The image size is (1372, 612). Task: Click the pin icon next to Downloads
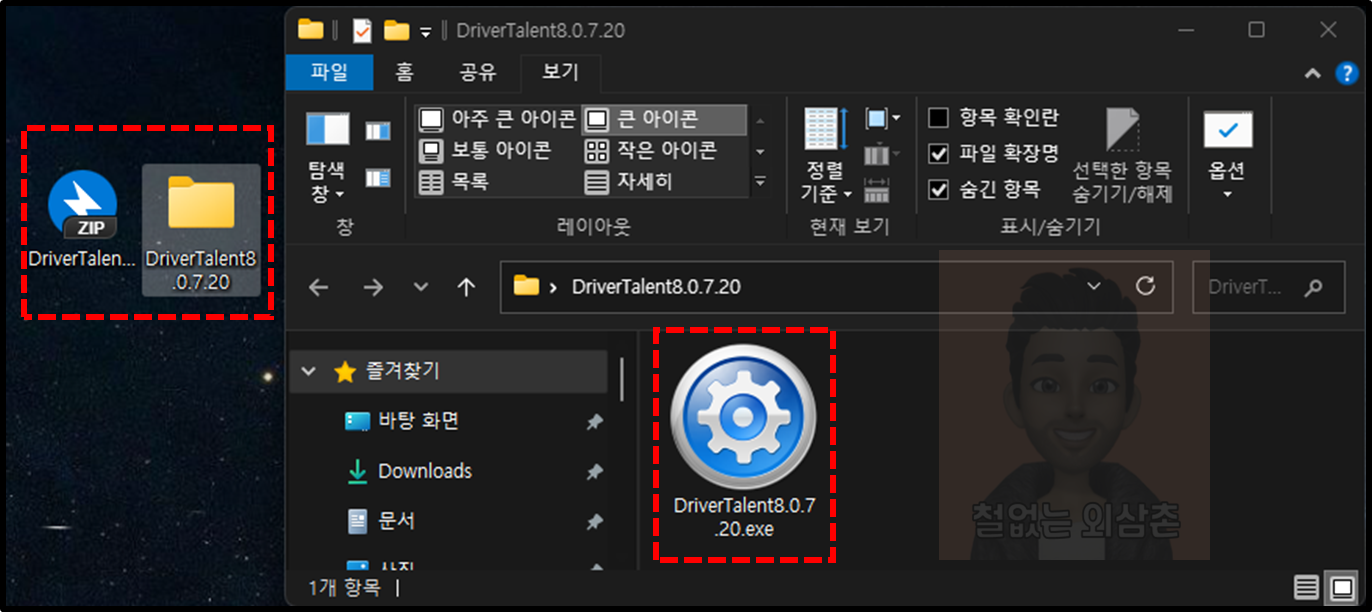[594, 472]
